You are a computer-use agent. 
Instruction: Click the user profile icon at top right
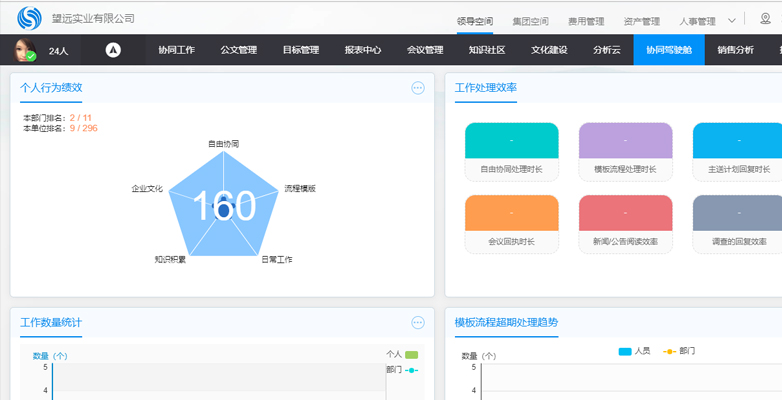coord(765,18)
